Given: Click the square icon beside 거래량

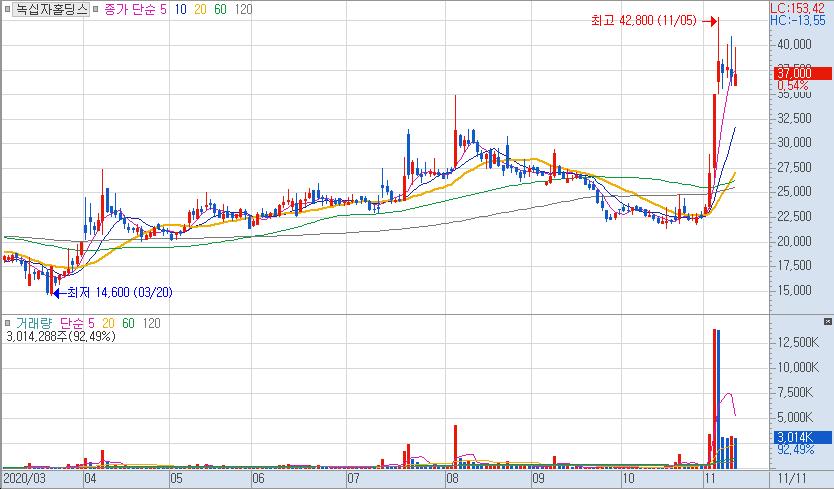Looking at the screenshot, I should (x=7, y=323).
